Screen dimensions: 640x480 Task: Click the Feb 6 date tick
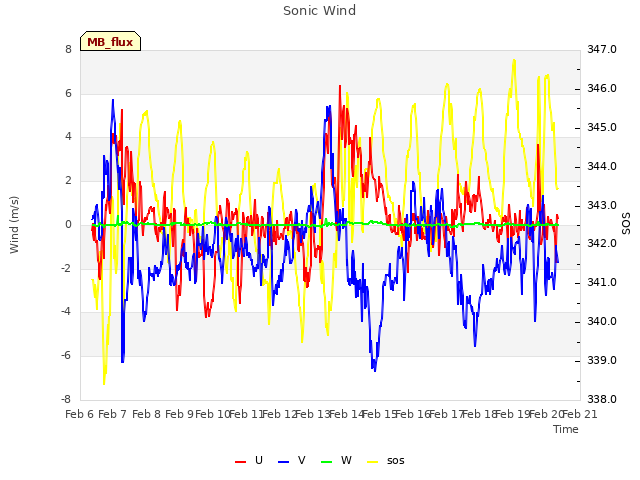tap(80, 414)
